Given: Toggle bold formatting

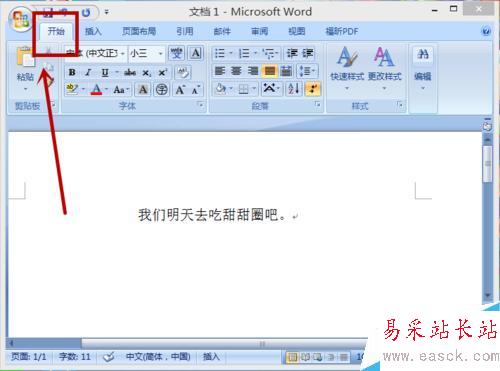Looking at the screenshot, I should (72, 72).
